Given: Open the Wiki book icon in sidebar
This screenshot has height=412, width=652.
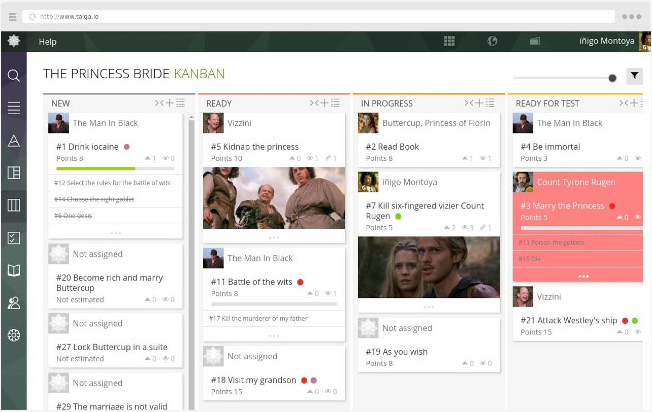Looking at the screenshot, I should [x=13, y=270].
